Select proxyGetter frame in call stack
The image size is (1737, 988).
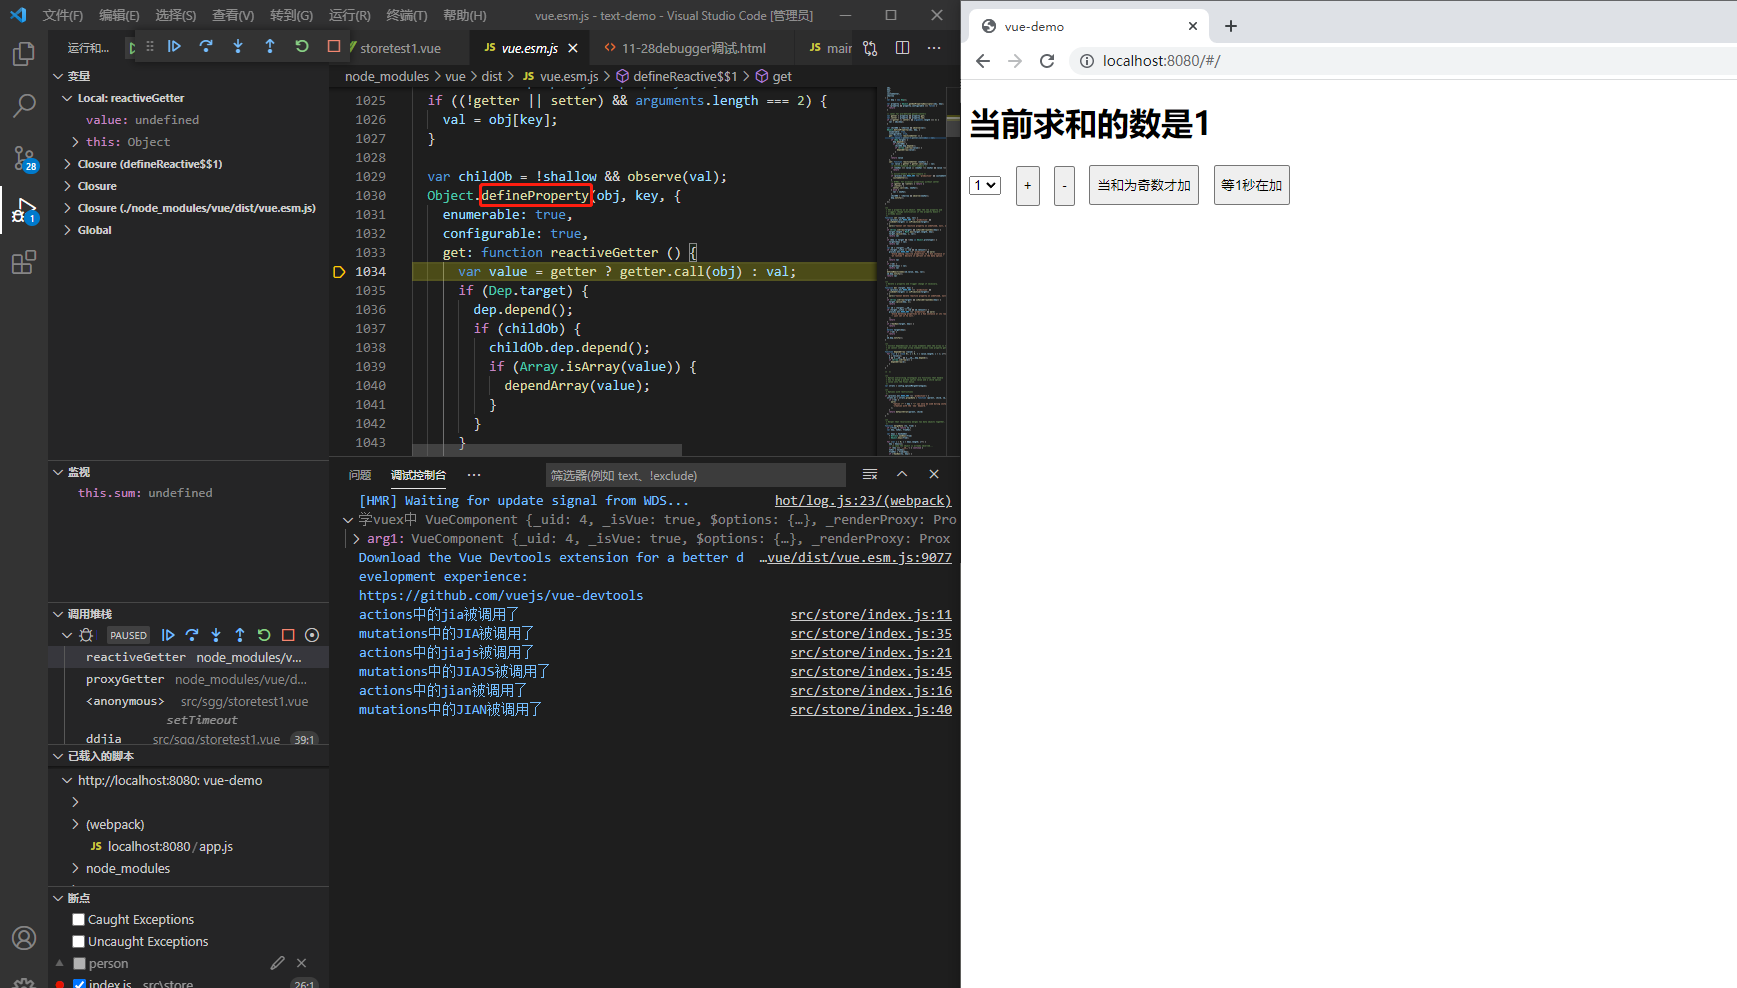pos(189,679)
